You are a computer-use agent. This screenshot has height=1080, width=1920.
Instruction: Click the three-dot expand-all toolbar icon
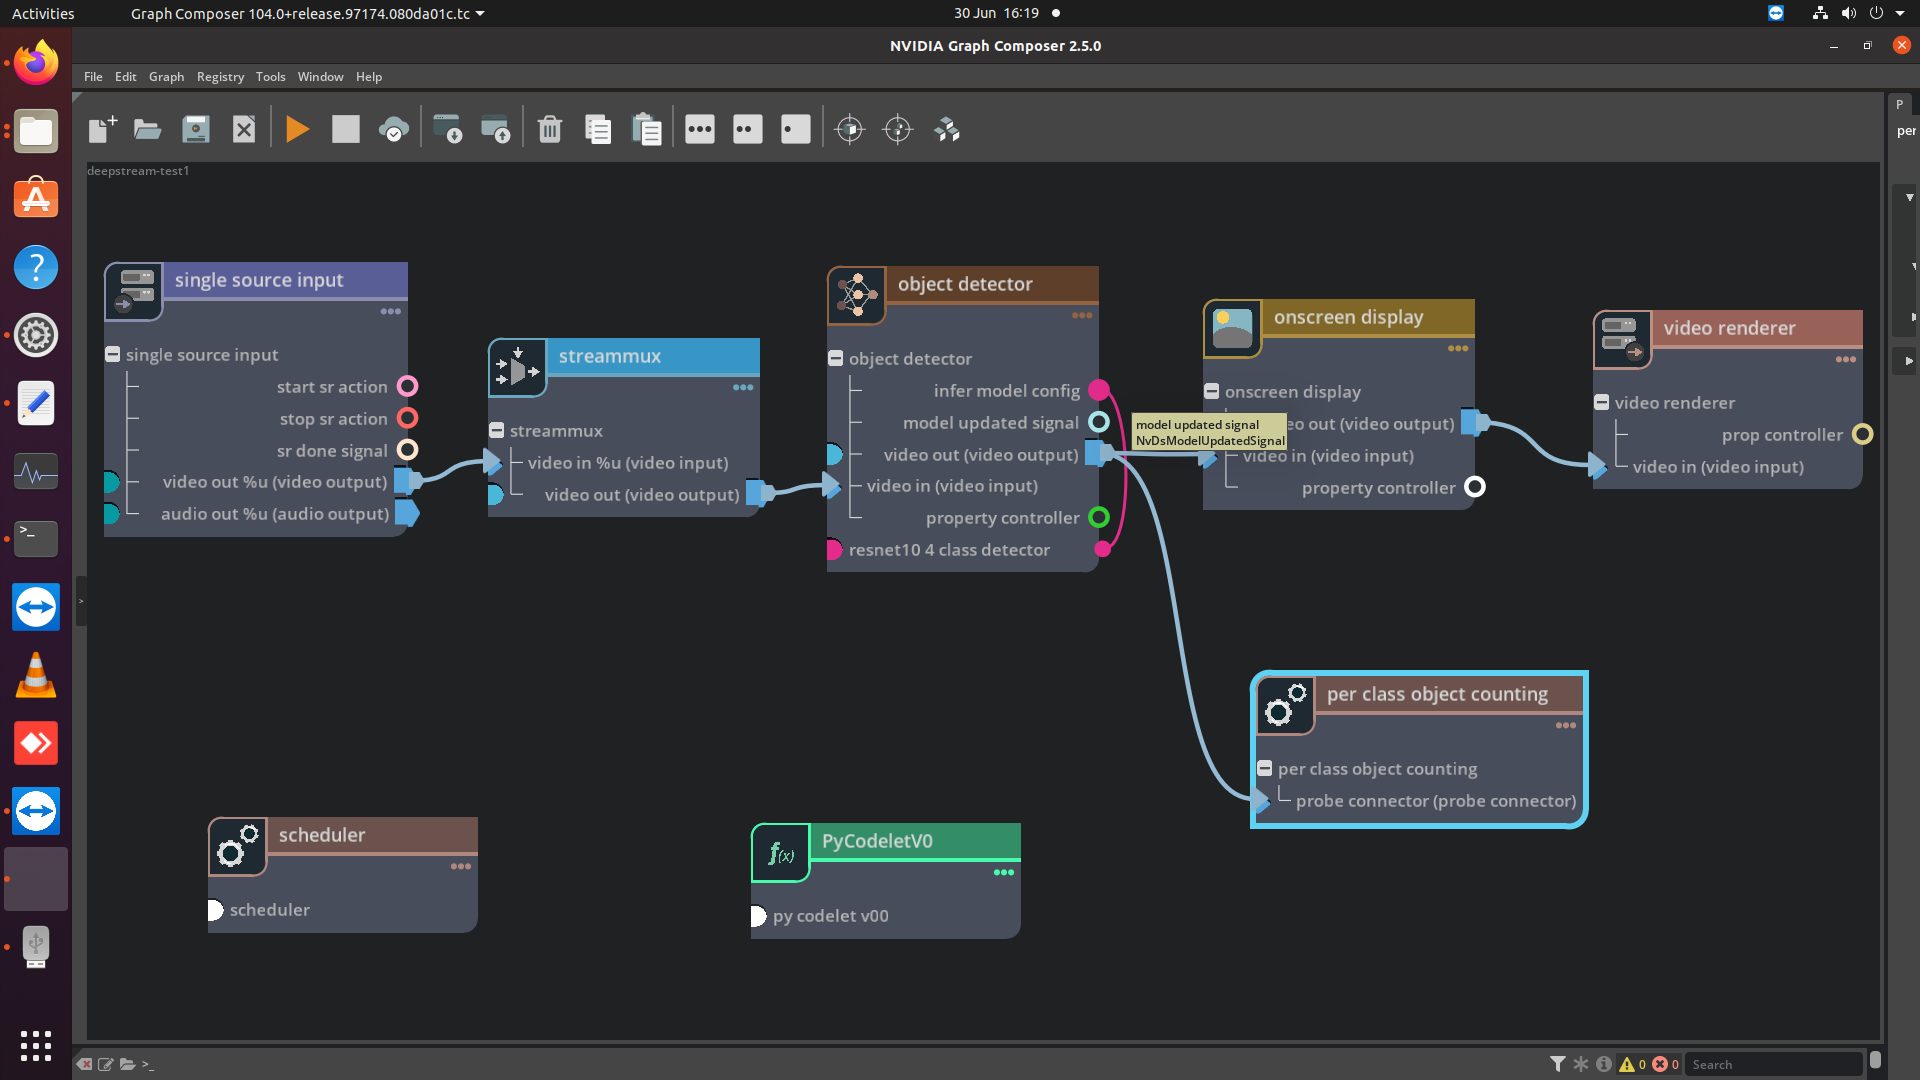(699, 129)
